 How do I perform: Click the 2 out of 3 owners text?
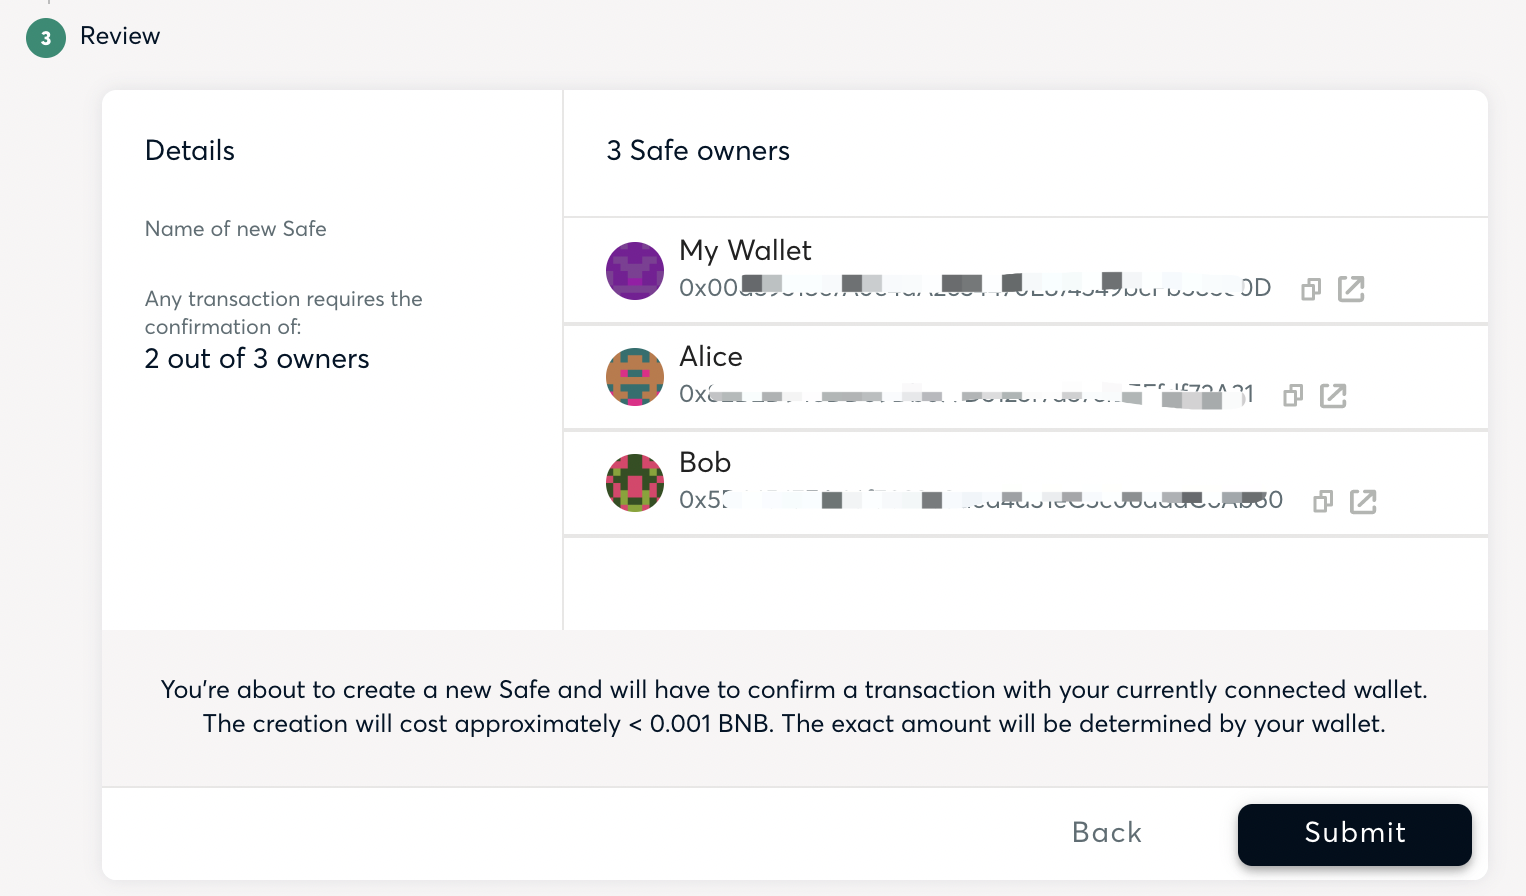click(x=257, y=359)
